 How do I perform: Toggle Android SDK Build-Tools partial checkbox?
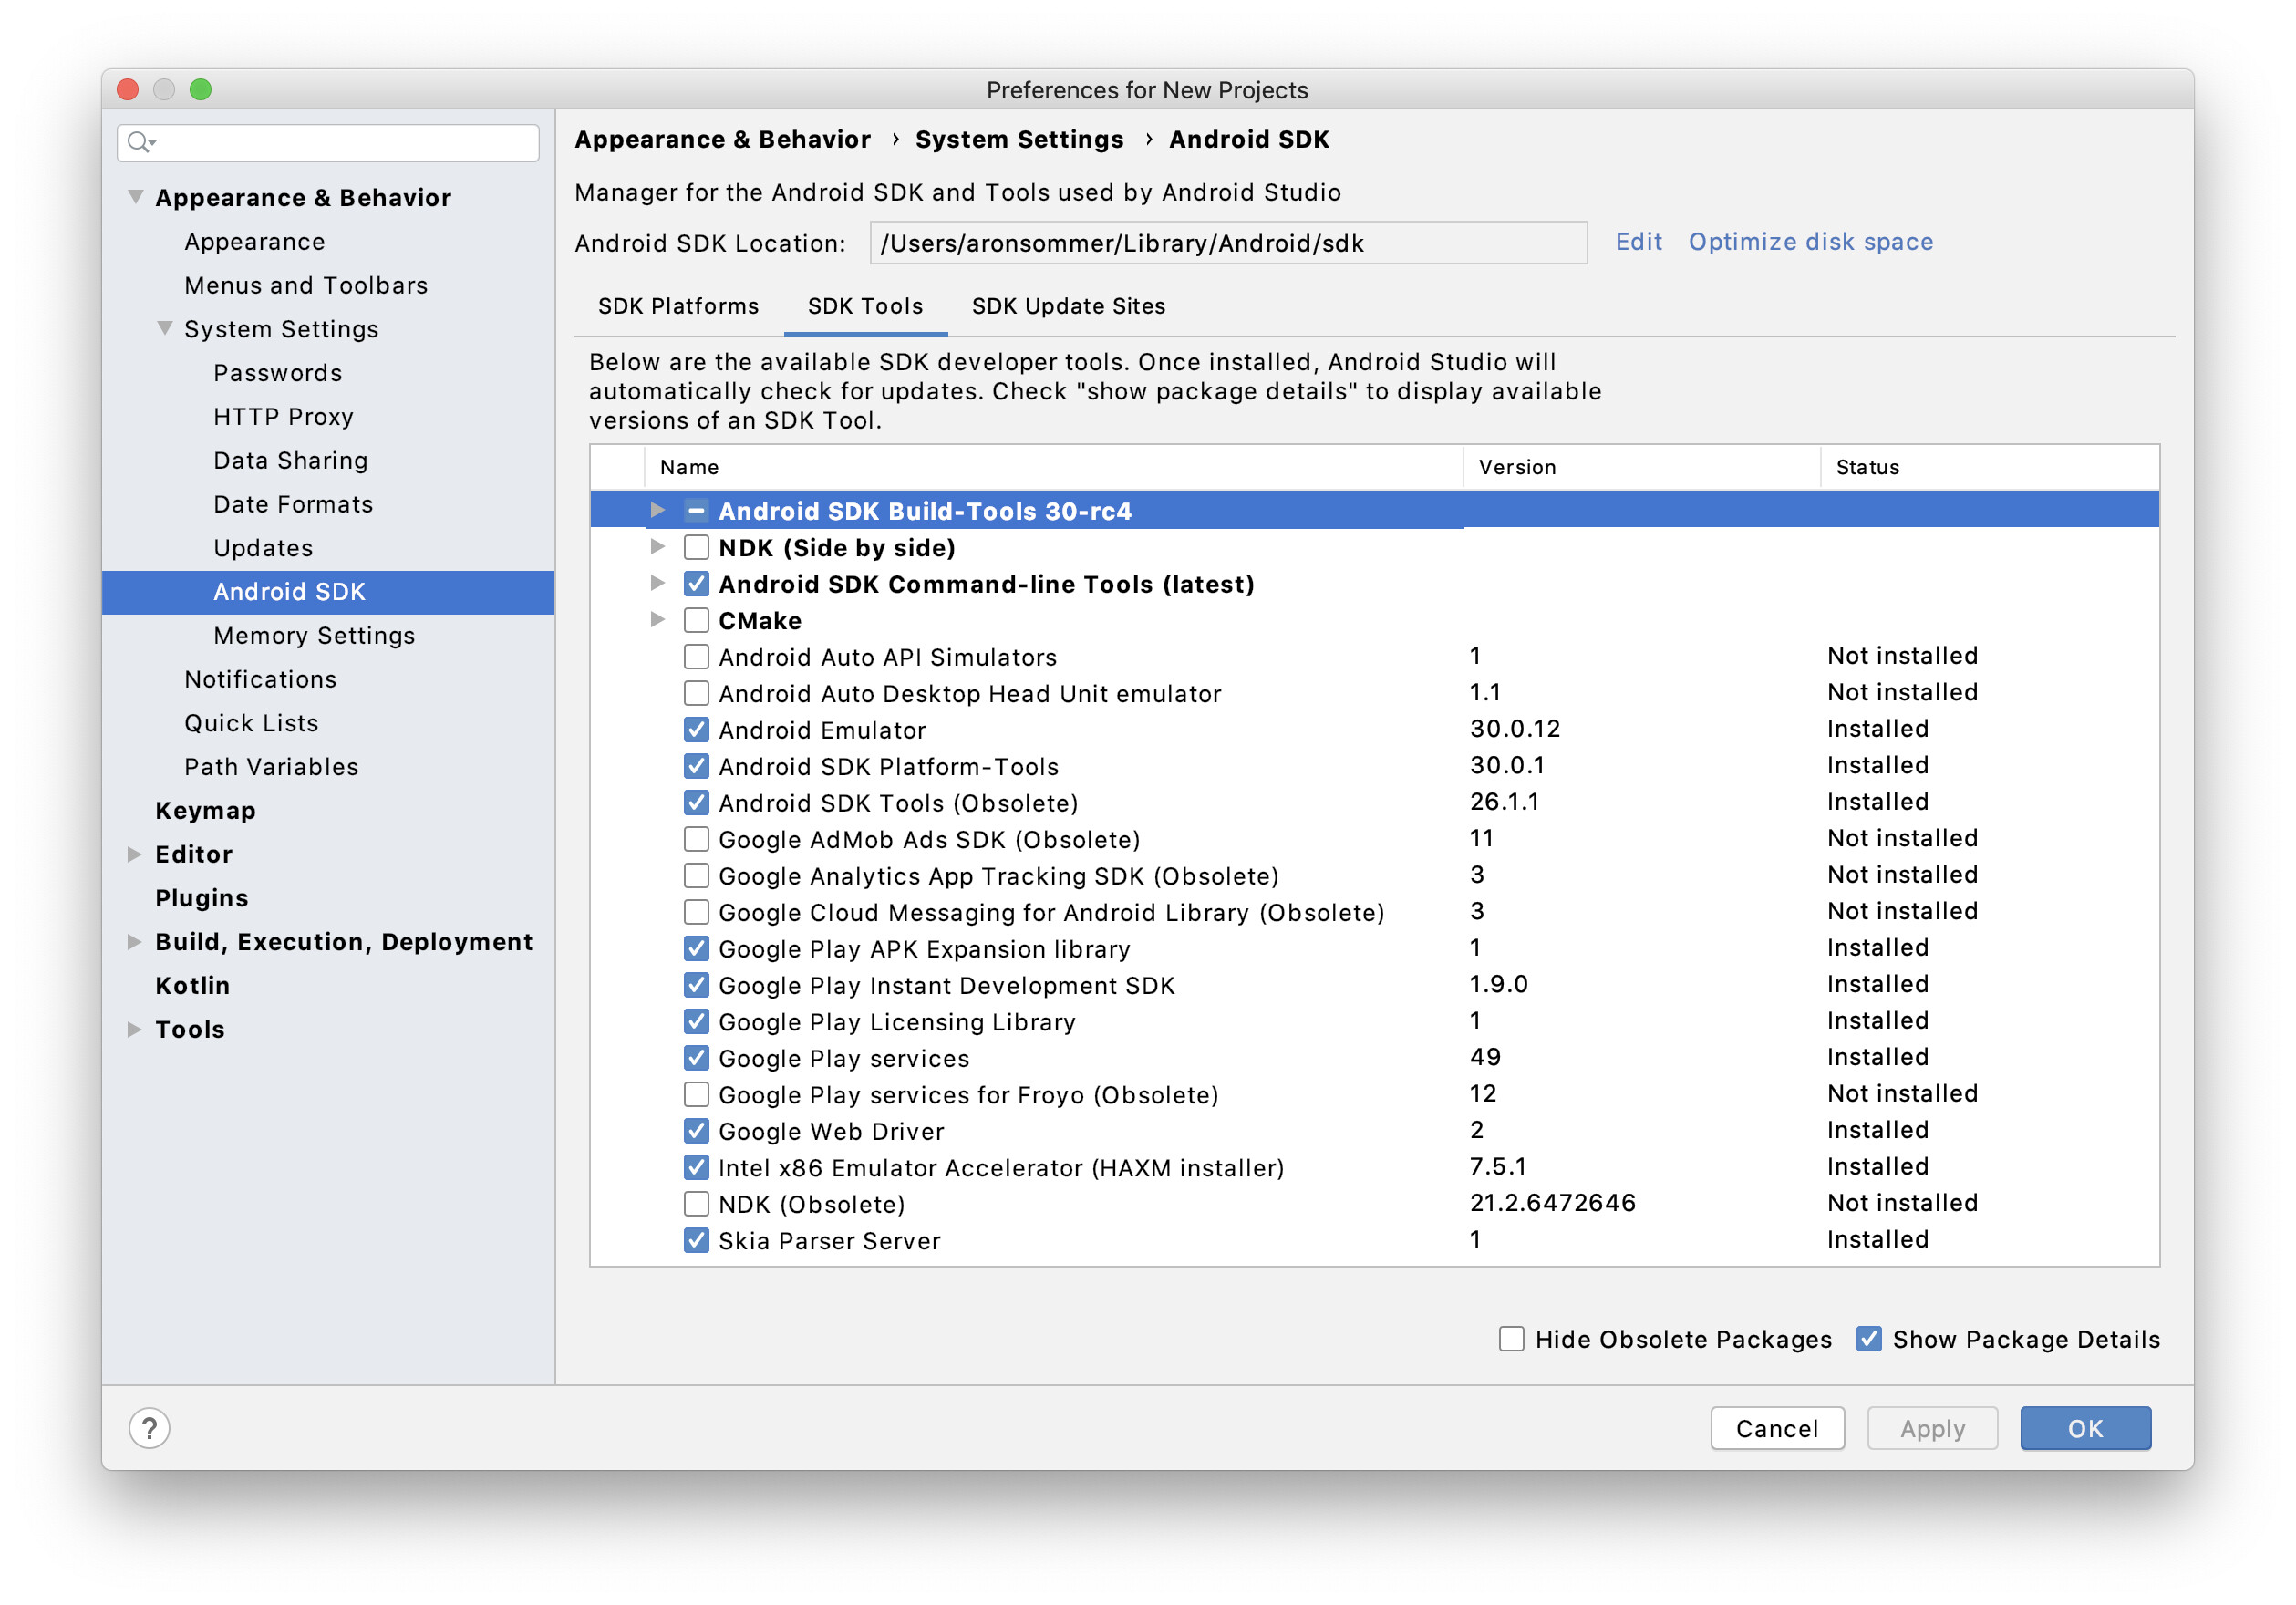696,511
